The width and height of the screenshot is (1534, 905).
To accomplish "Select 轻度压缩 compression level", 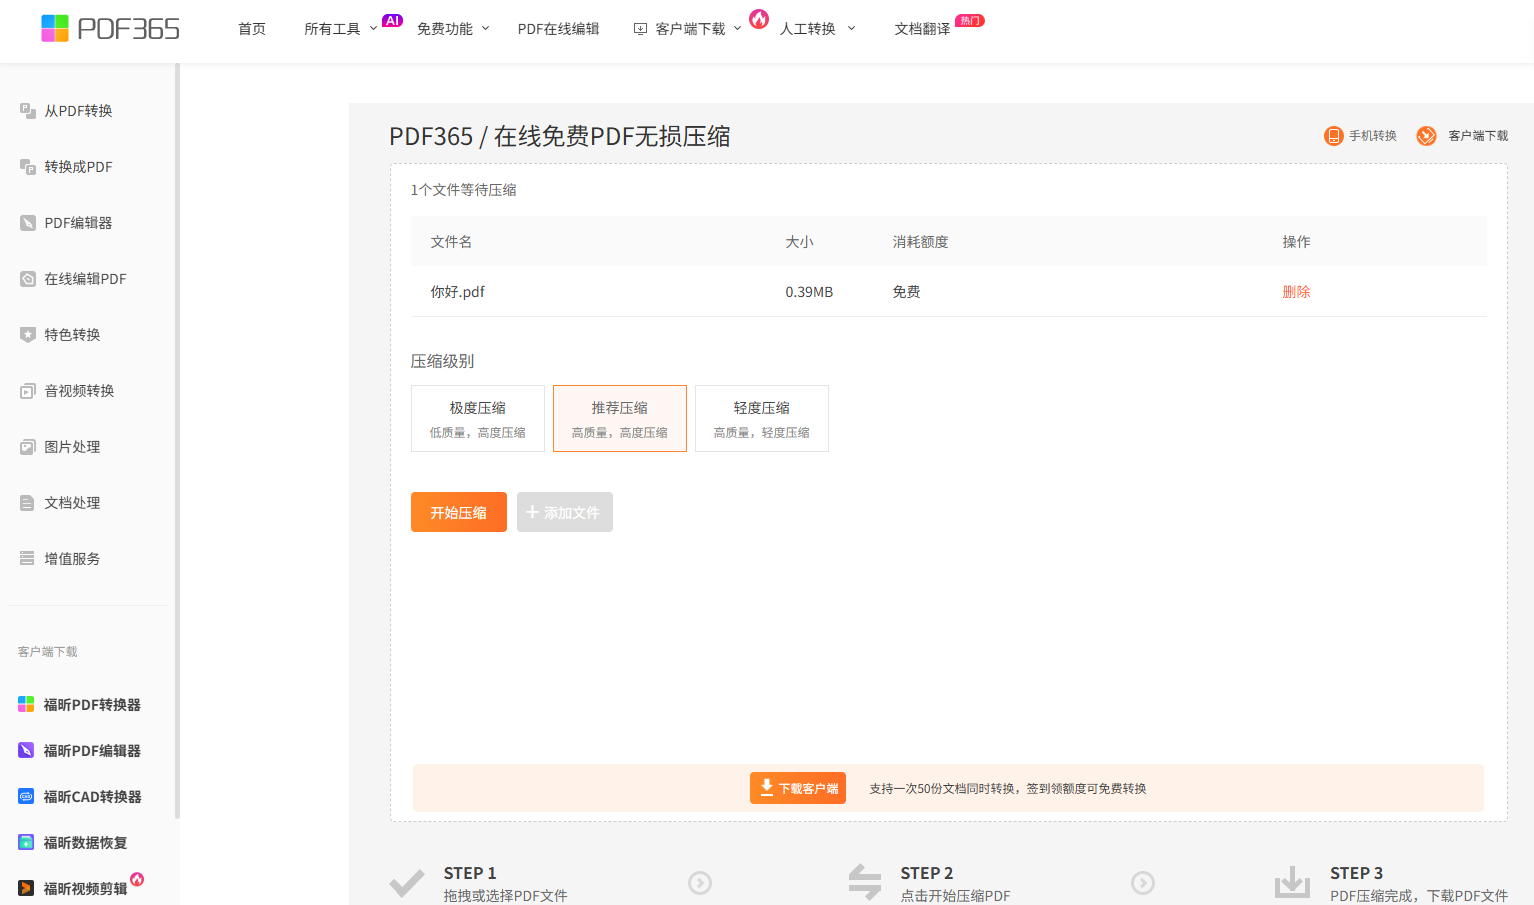I will [762, 419].
